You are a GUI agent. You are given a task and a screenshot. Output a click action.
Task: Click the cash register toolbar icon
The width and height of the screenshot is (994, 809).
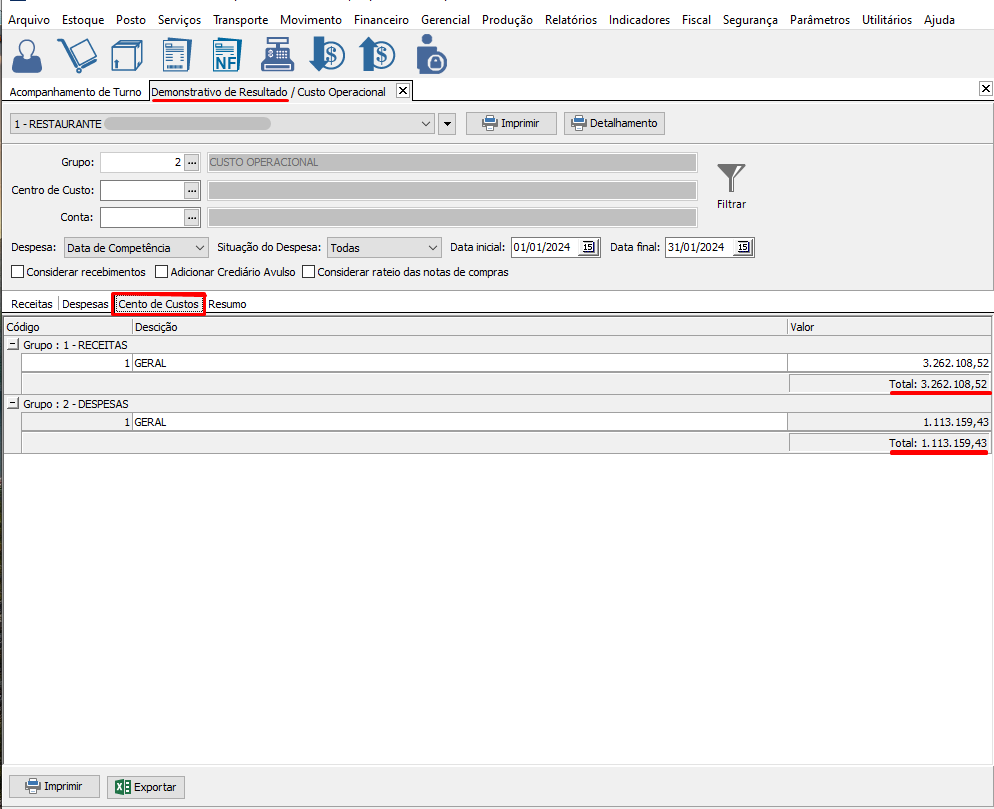pos(277,55)
